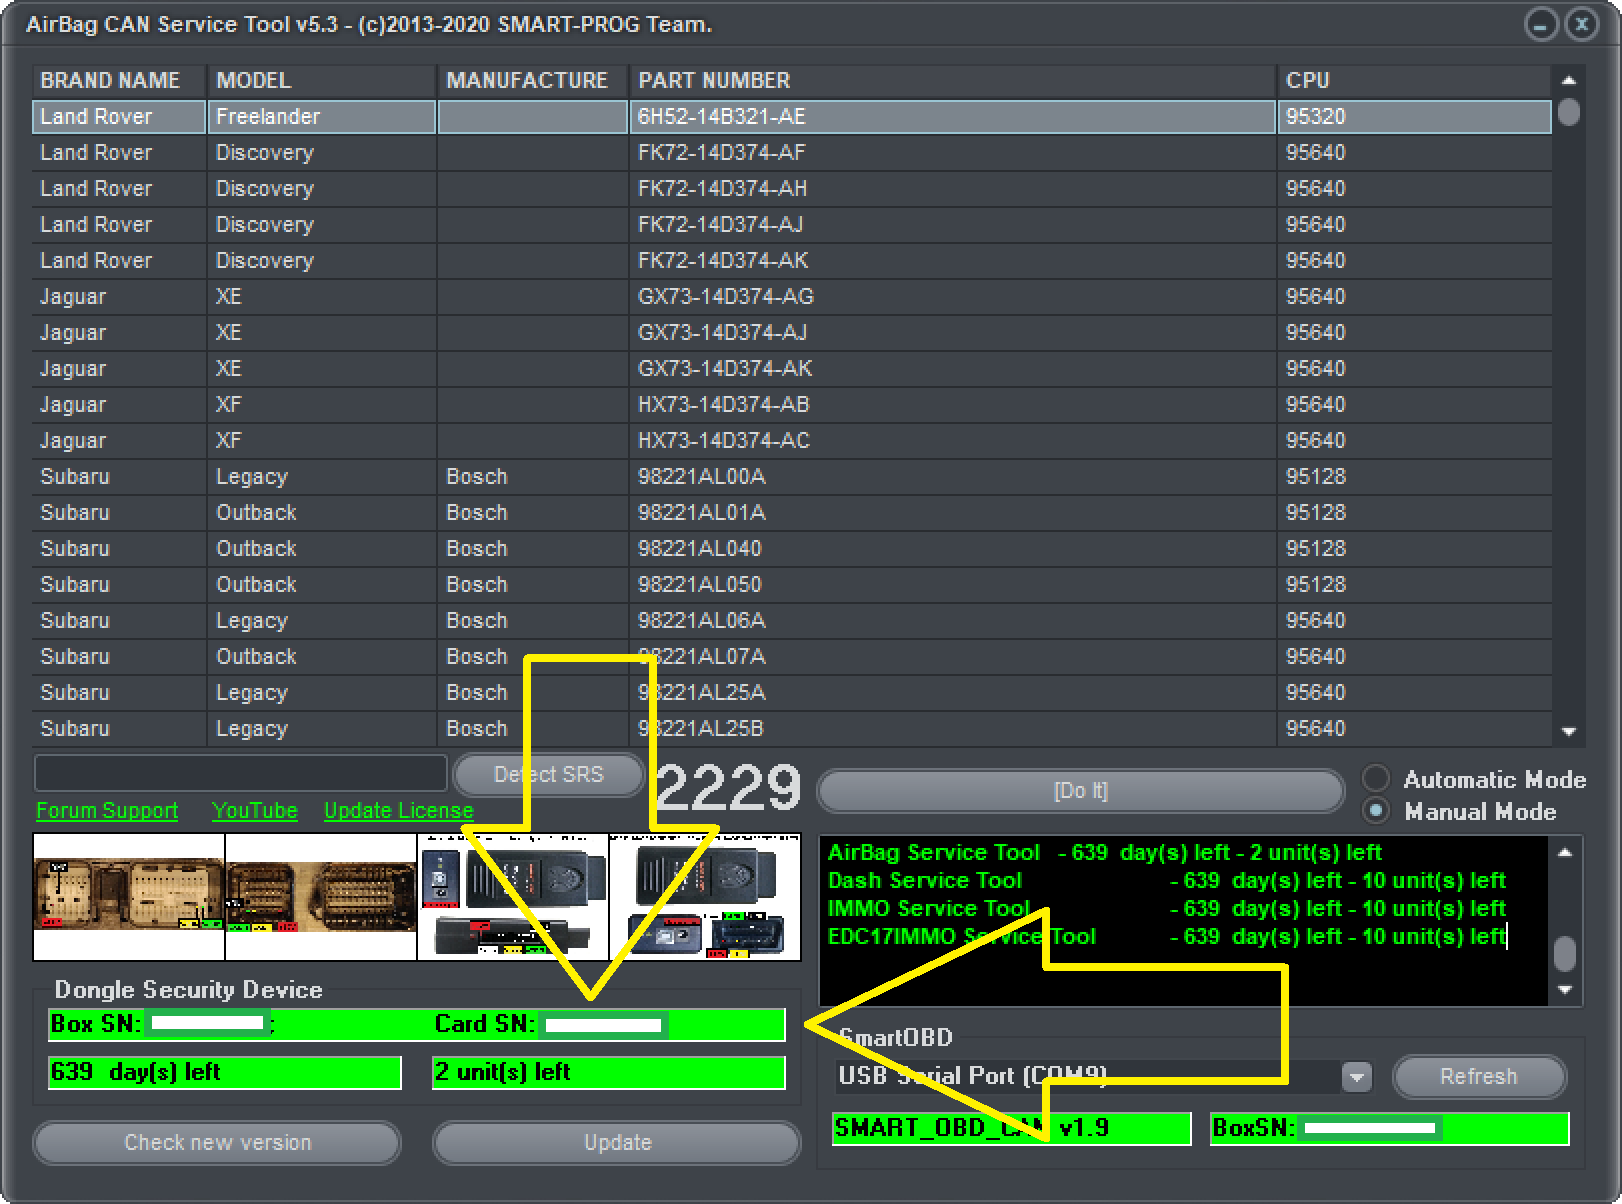Click license log scrollbar up arrow
Image resolution: width=1622 pixels, height=1204 pixels.
(1565, 853)
